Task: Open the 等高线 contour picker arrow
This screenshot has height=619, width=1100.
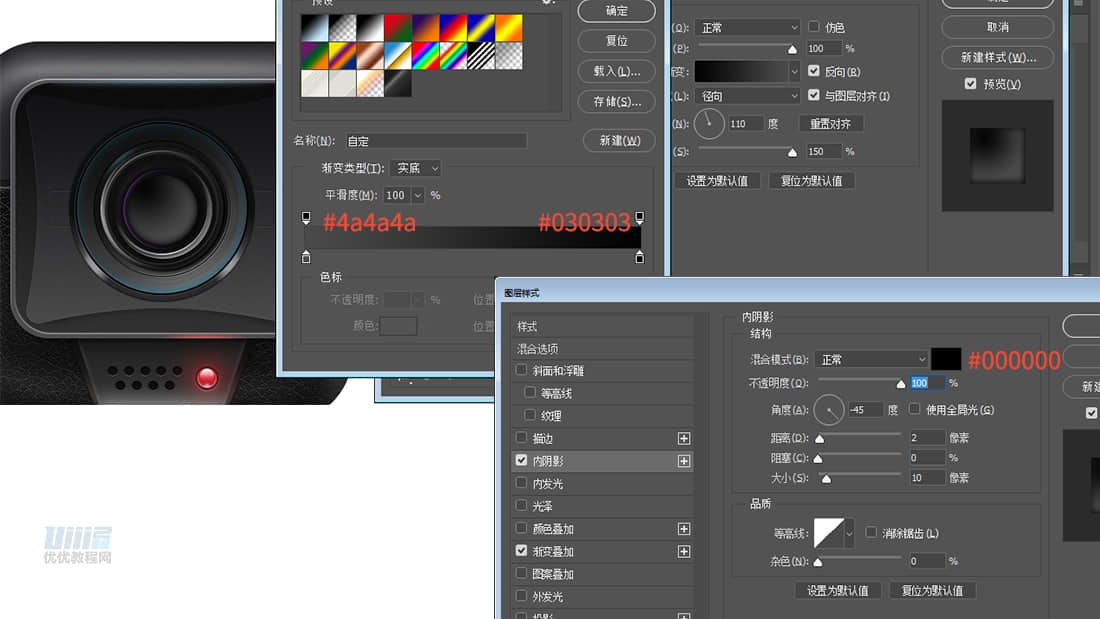Action: [849, 534]
